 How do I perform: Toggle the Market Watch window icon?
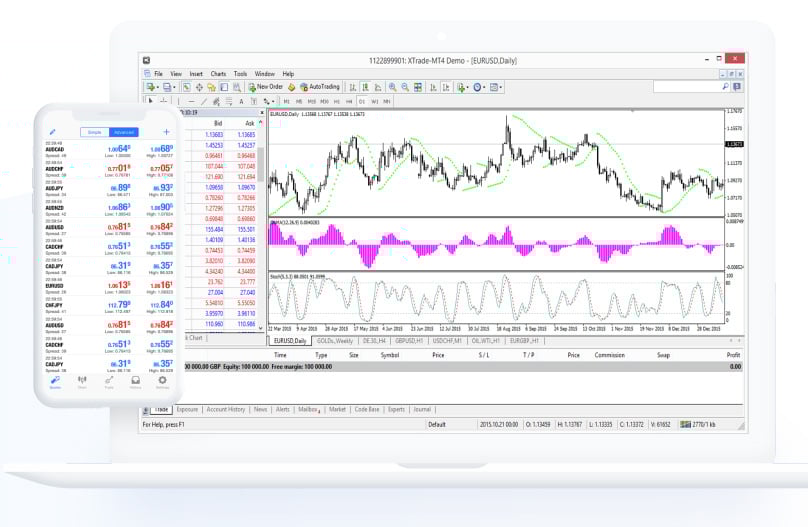[187, 88]
